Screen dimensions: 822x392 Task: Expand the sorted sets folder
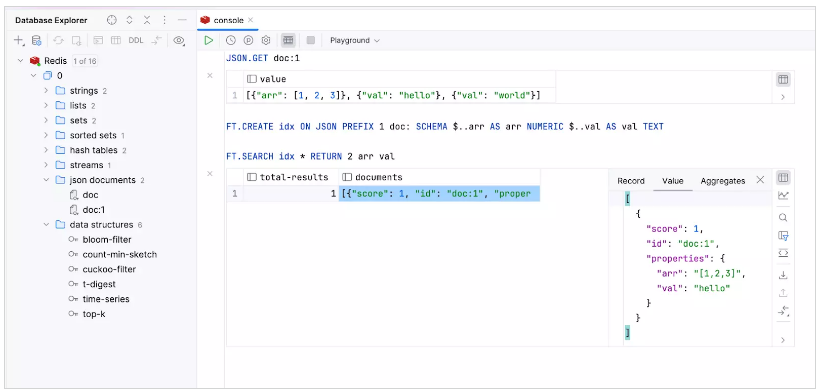tap(46, 135)
